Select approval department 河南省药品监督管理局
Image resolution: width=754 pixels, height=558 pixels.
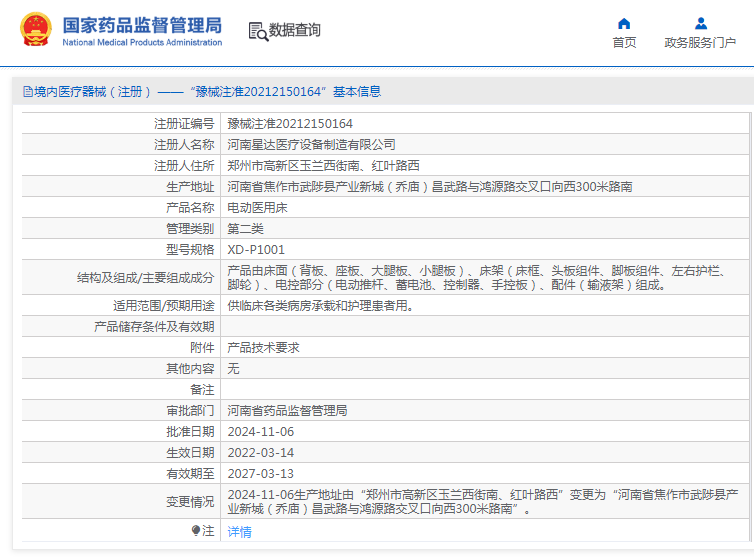click(287, 410)
